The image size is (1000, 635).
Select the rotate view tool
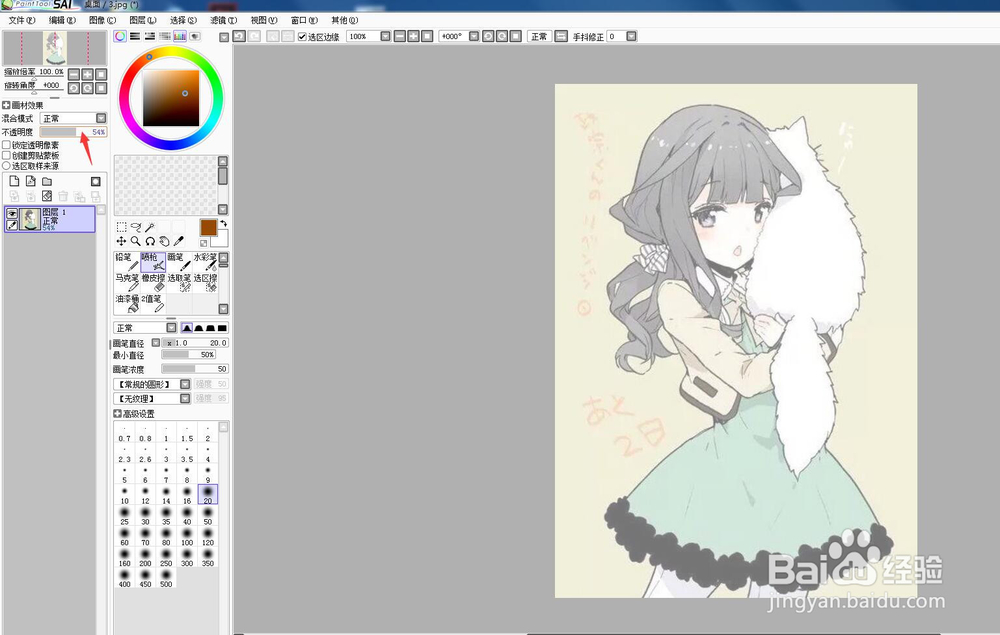coord(150,241)
